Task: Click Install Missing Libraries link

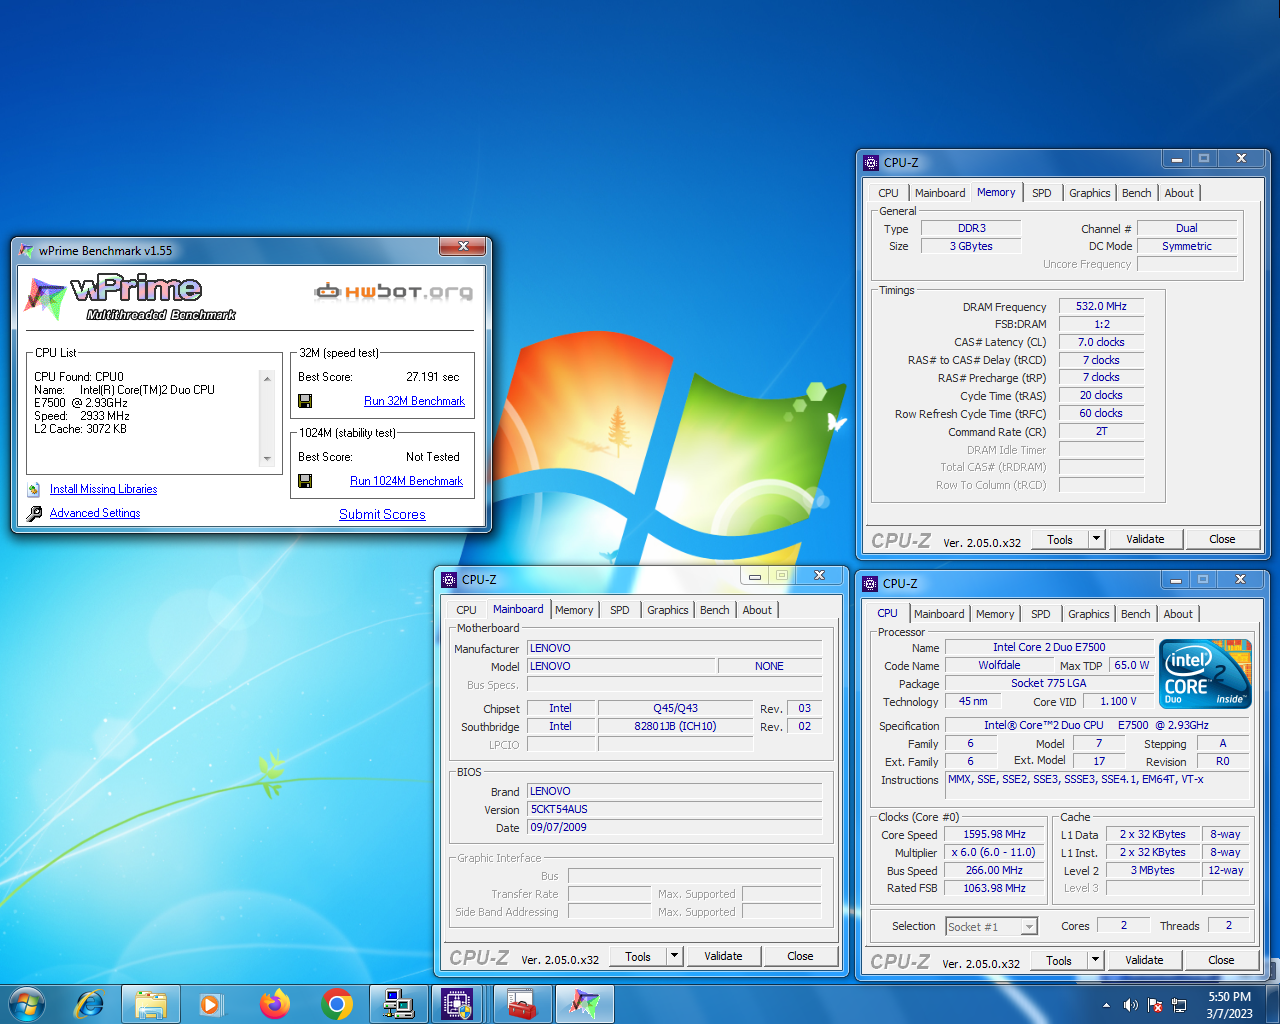Action: coord(103,489)
